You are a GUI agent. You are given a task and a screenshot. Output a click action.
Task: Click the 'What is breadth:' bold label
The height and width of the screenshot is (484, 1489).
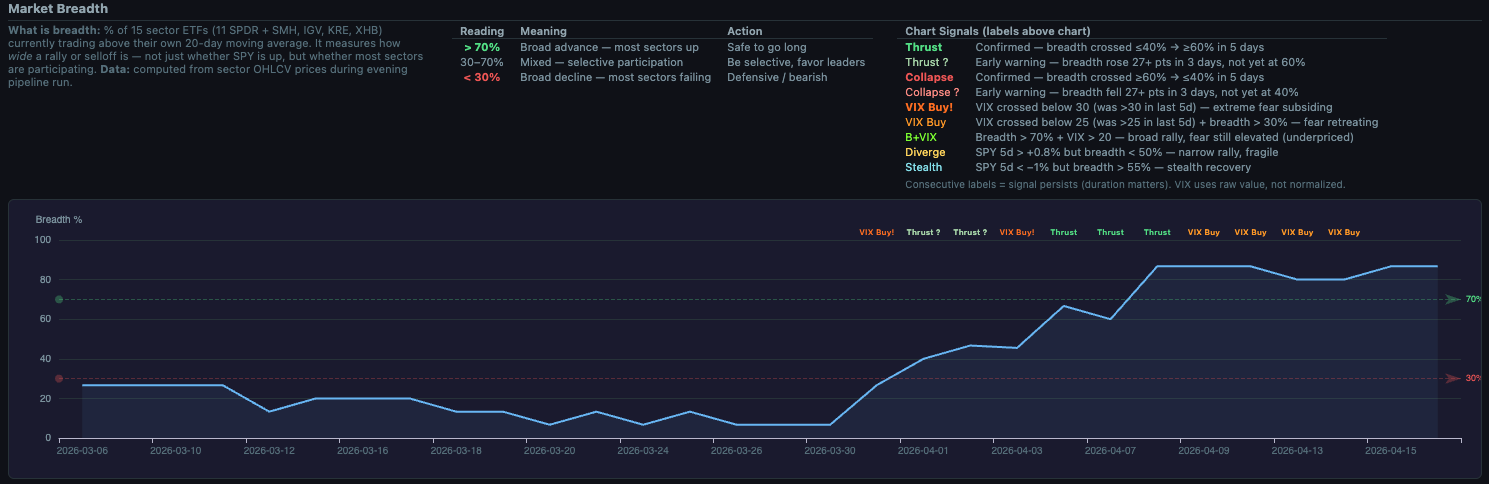pyautogui.click(x=54, y=30)
